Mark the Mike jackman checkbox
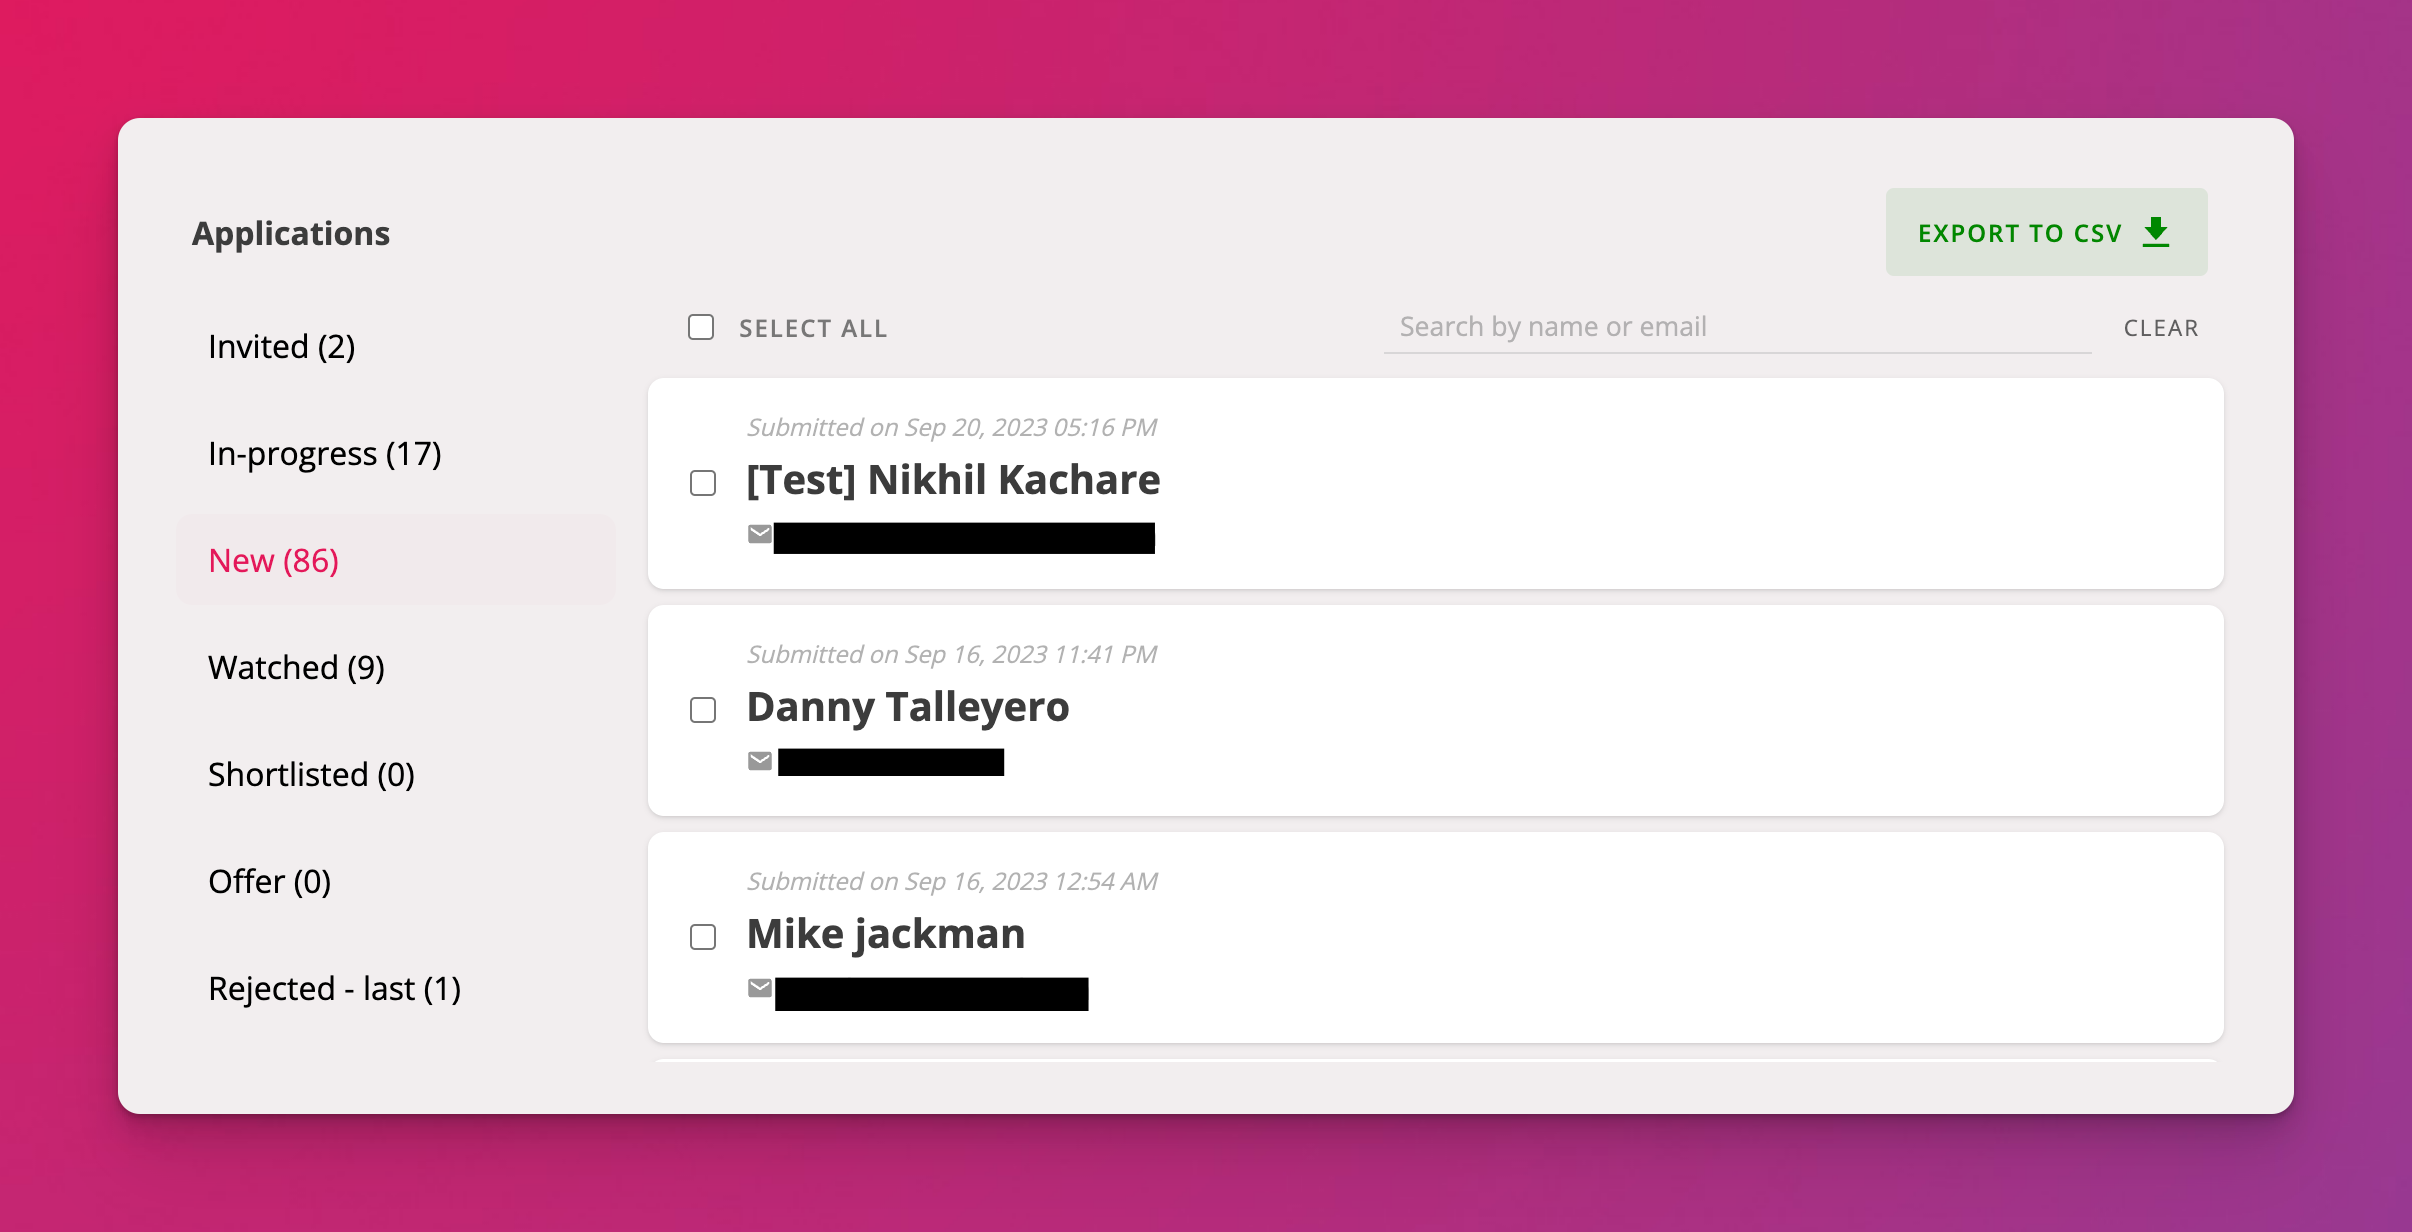 pyautogui.click(x=703, y=937)
